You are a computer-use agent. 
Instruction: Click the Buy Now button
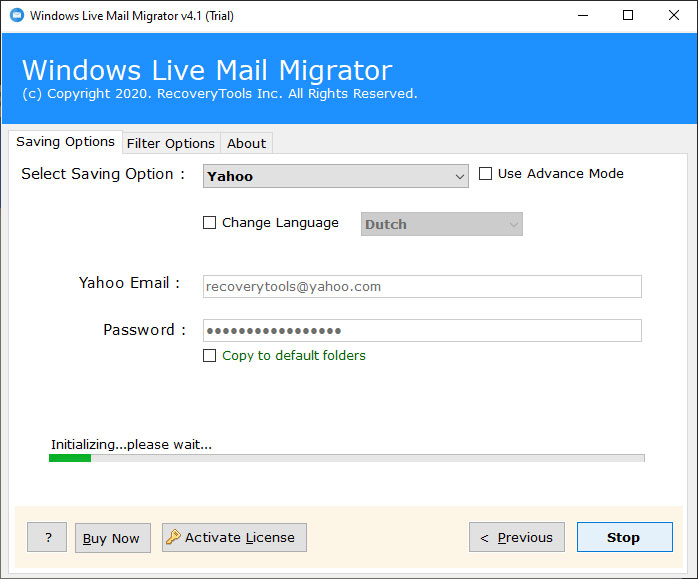click(113, 538)
